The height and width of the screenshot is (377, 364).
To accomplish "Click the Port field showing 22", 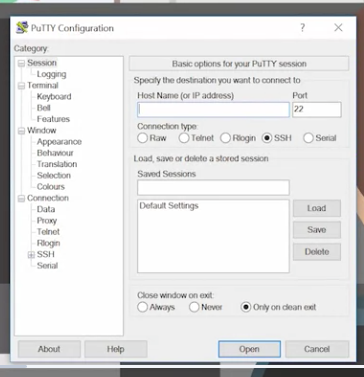I will pos(317,110).
